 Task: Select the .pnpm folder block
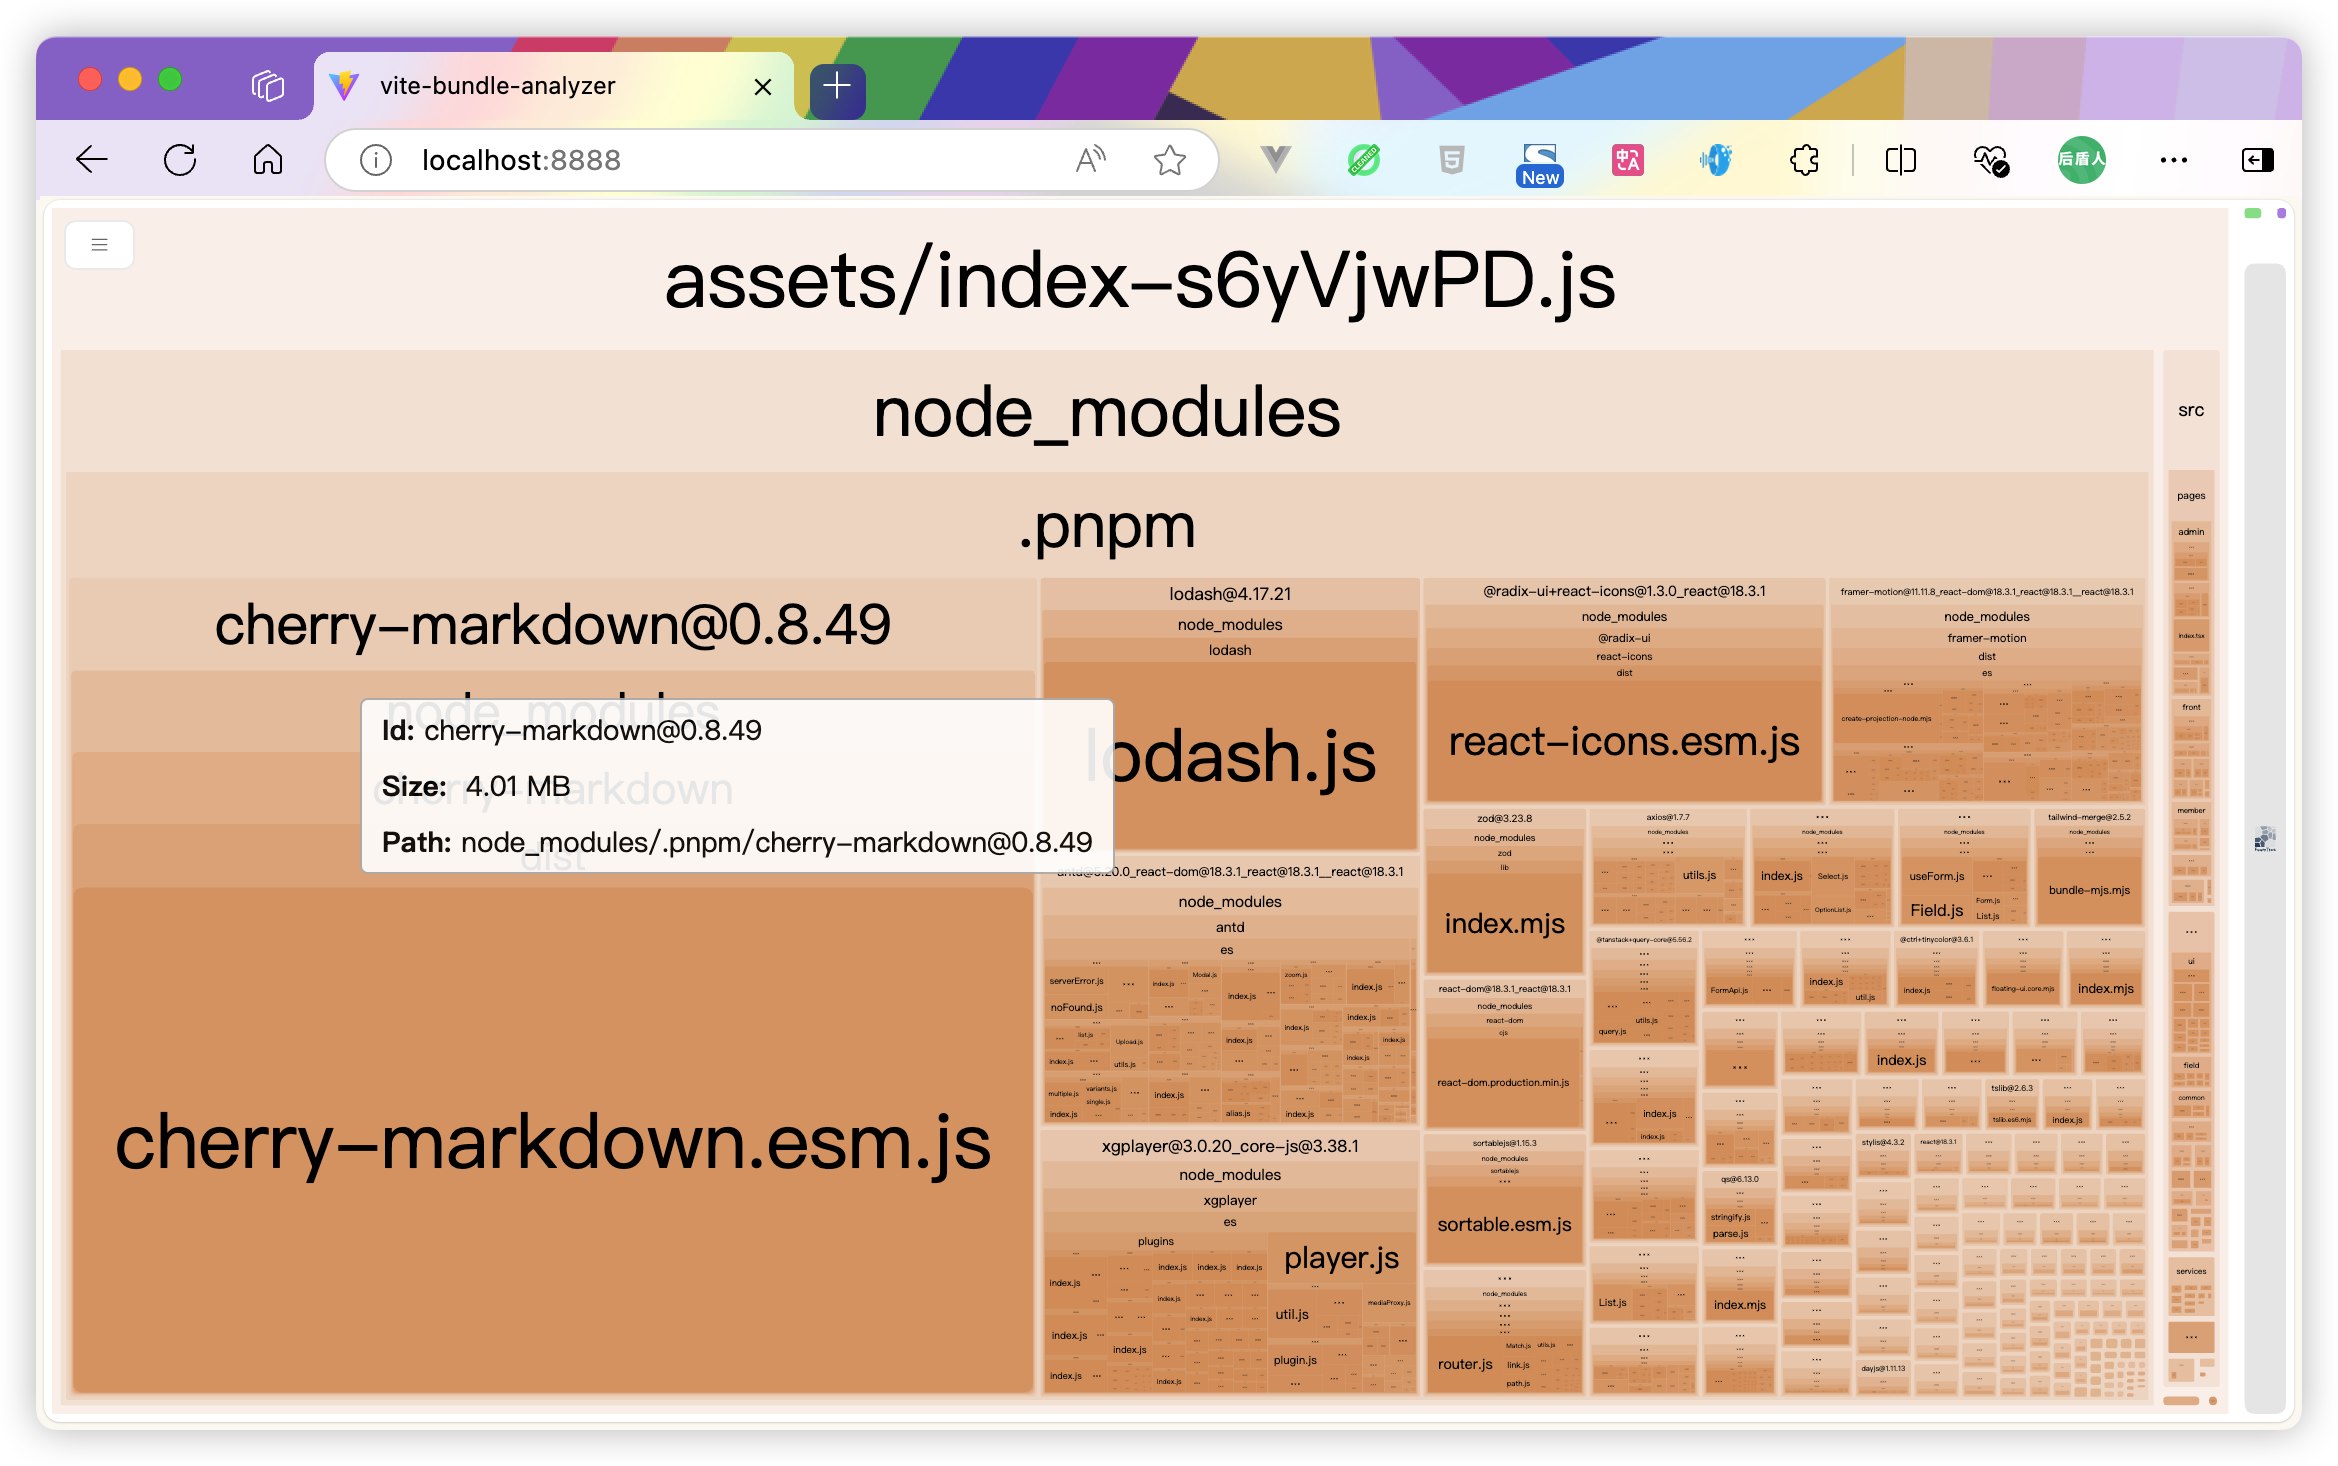[x=1106, y=526]
